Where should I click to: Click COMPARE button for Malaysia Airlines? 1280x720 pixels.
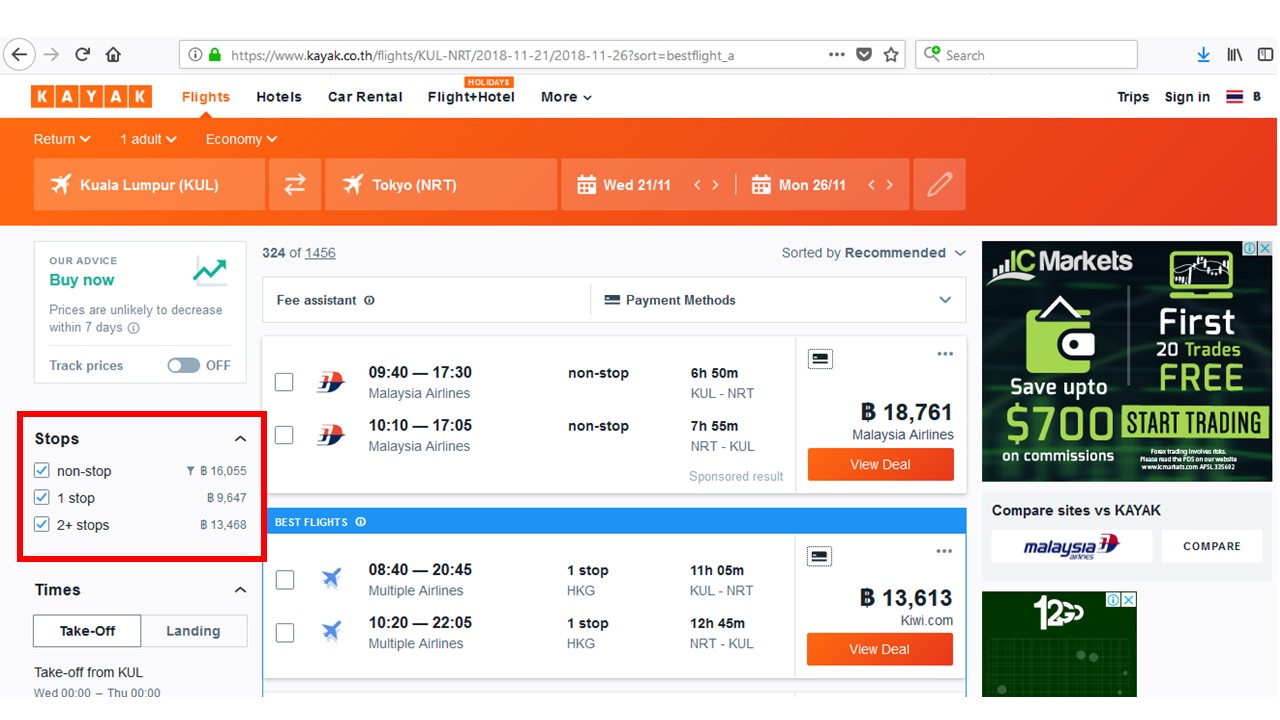[1212, 546]
